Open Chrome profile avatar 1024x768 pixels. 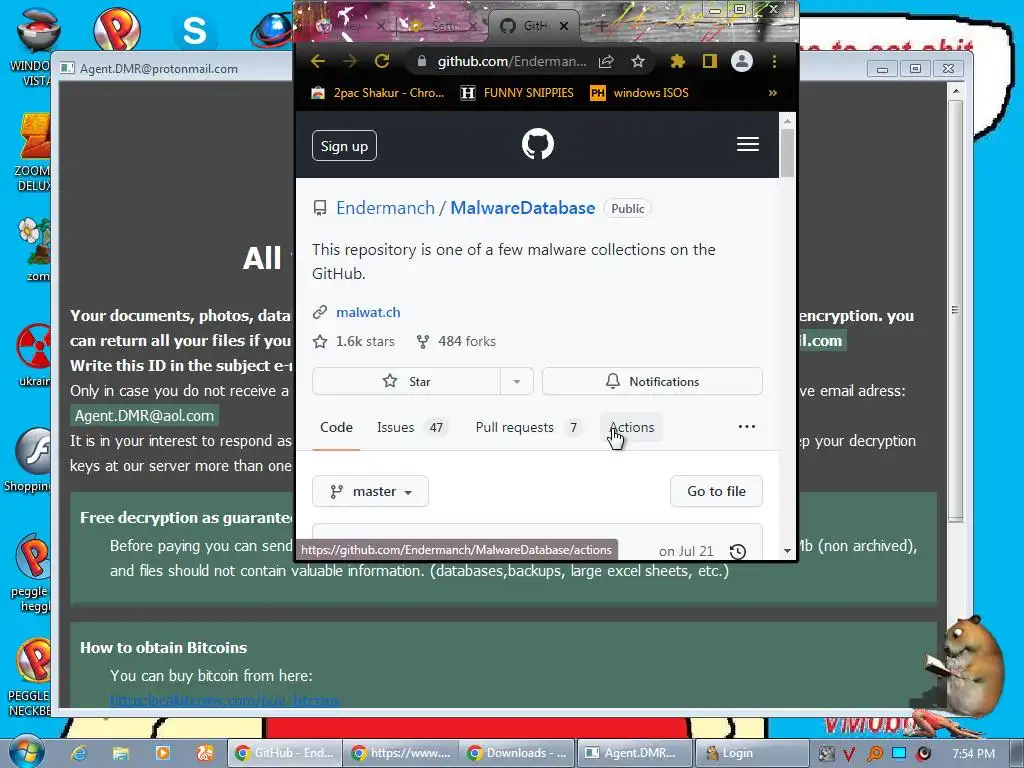tap(742, 61)
